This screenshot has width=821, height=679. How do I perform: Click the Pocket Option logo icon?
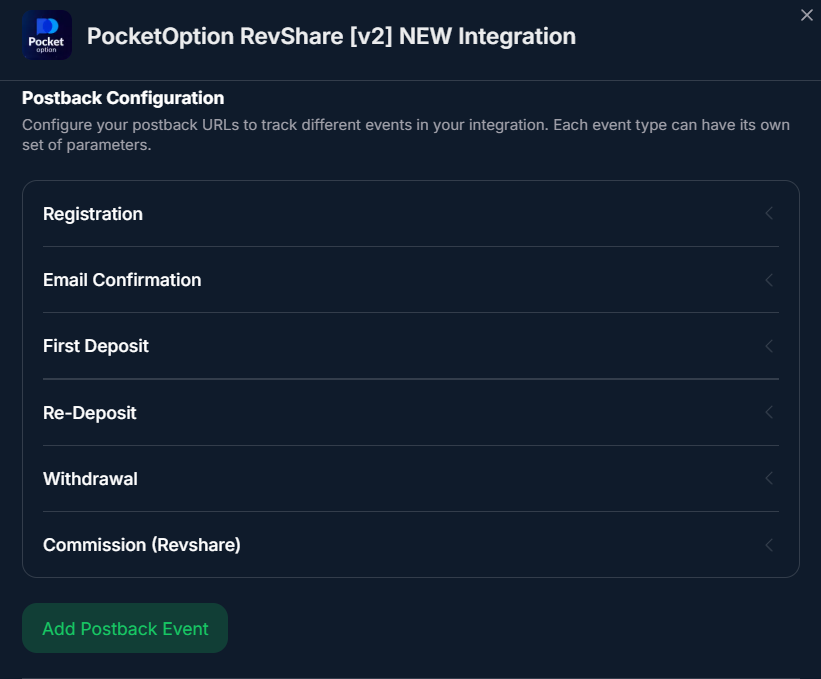pos(47,35)
